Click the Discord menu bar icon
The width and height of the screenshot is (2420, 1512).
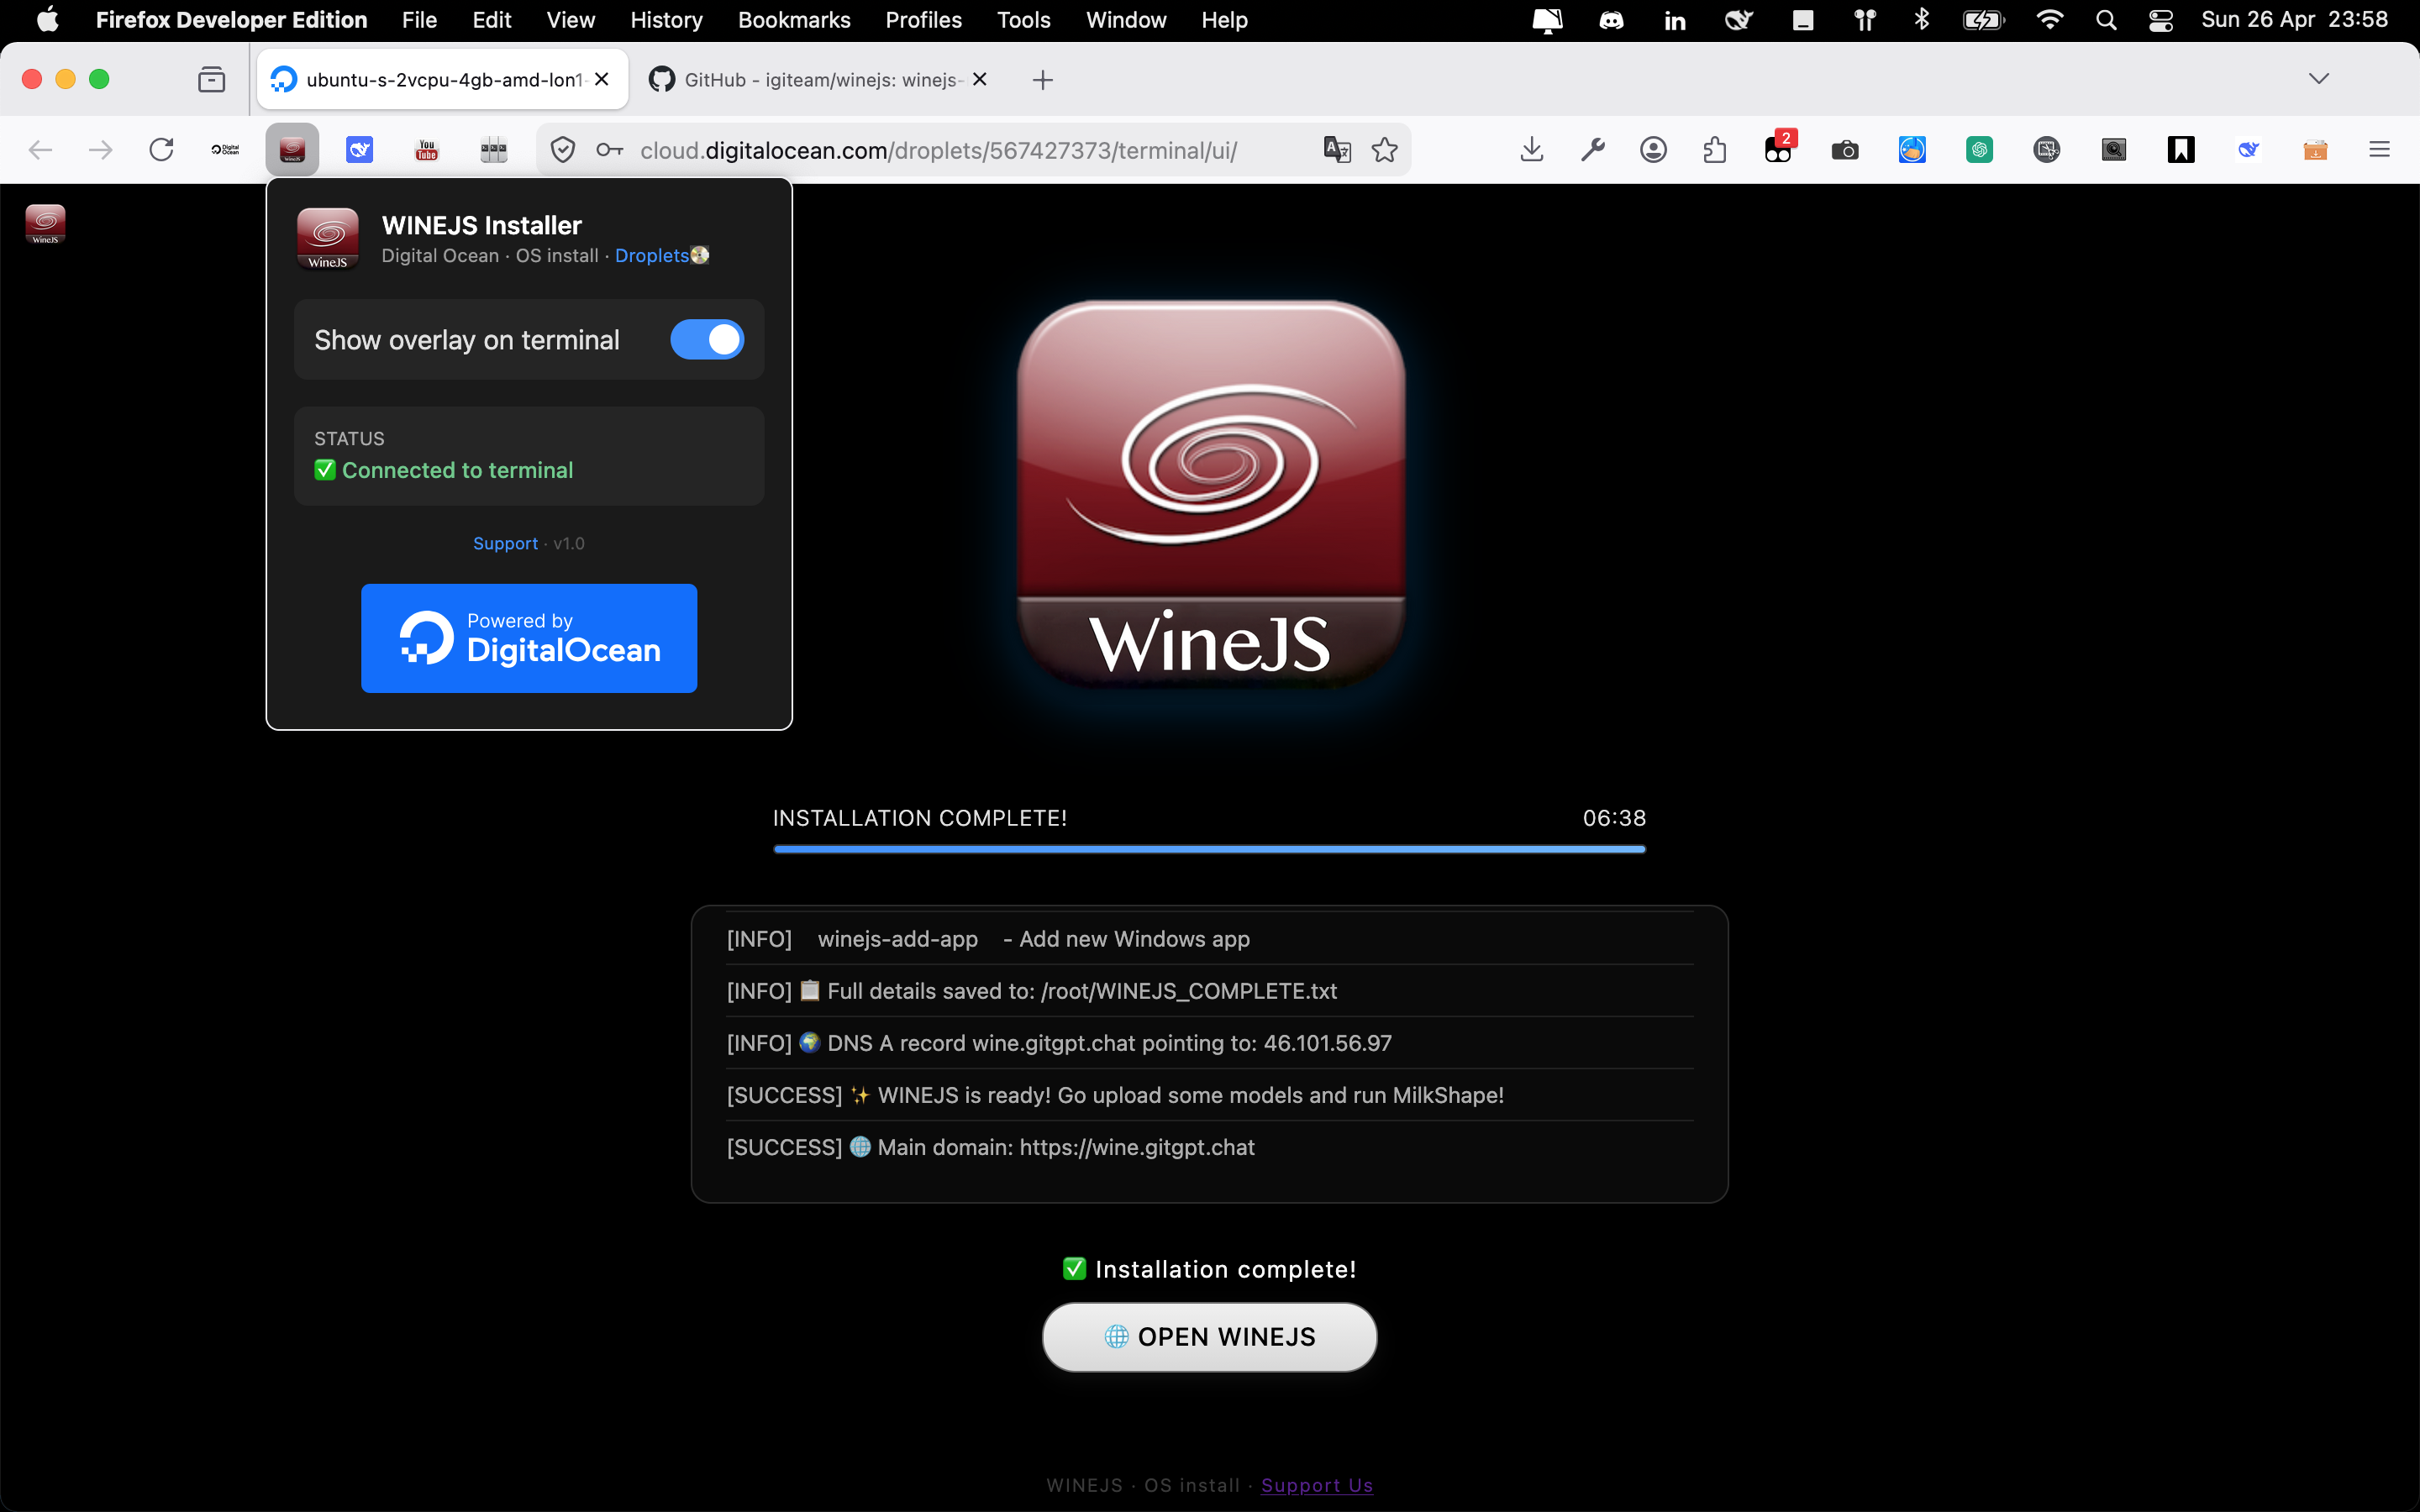pos(1611,20)
